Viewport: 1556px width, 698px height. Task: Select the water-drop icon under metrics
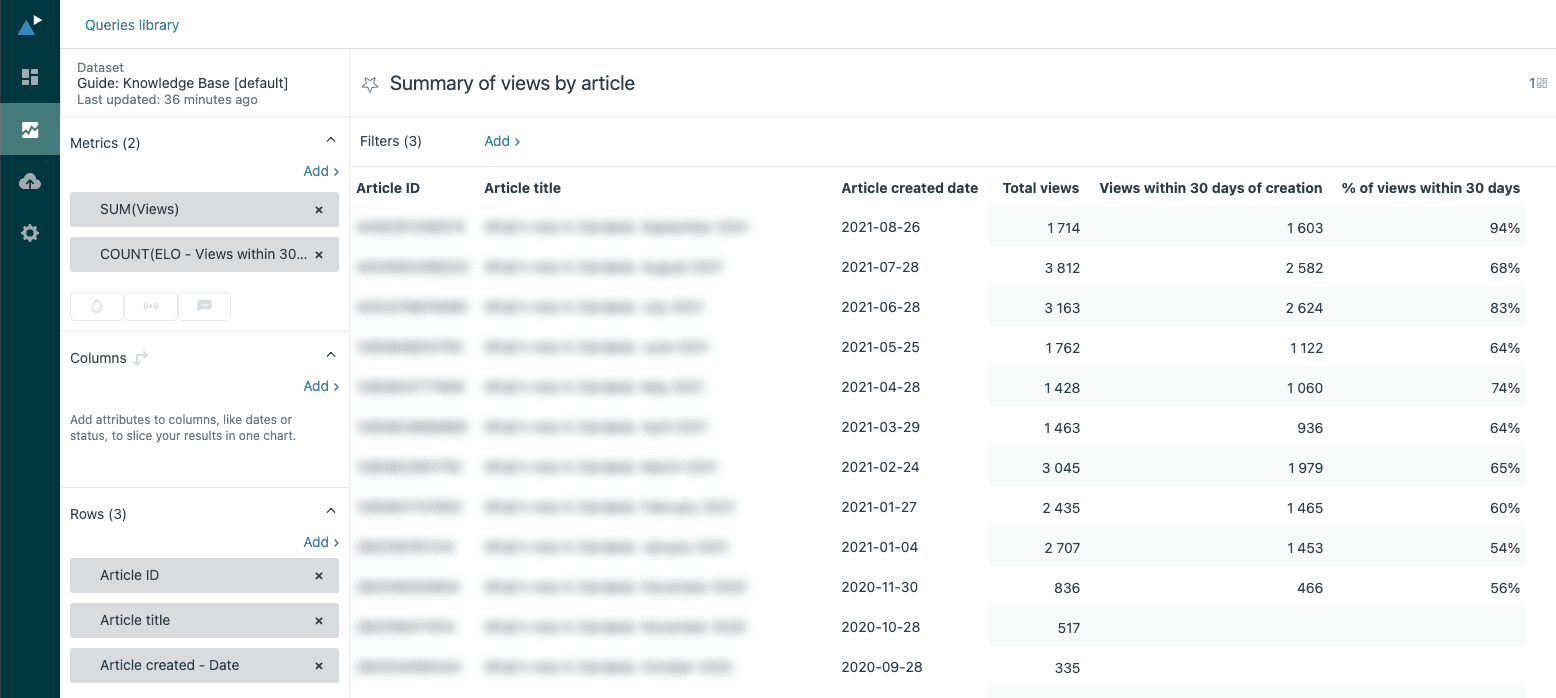click(96, 306)
